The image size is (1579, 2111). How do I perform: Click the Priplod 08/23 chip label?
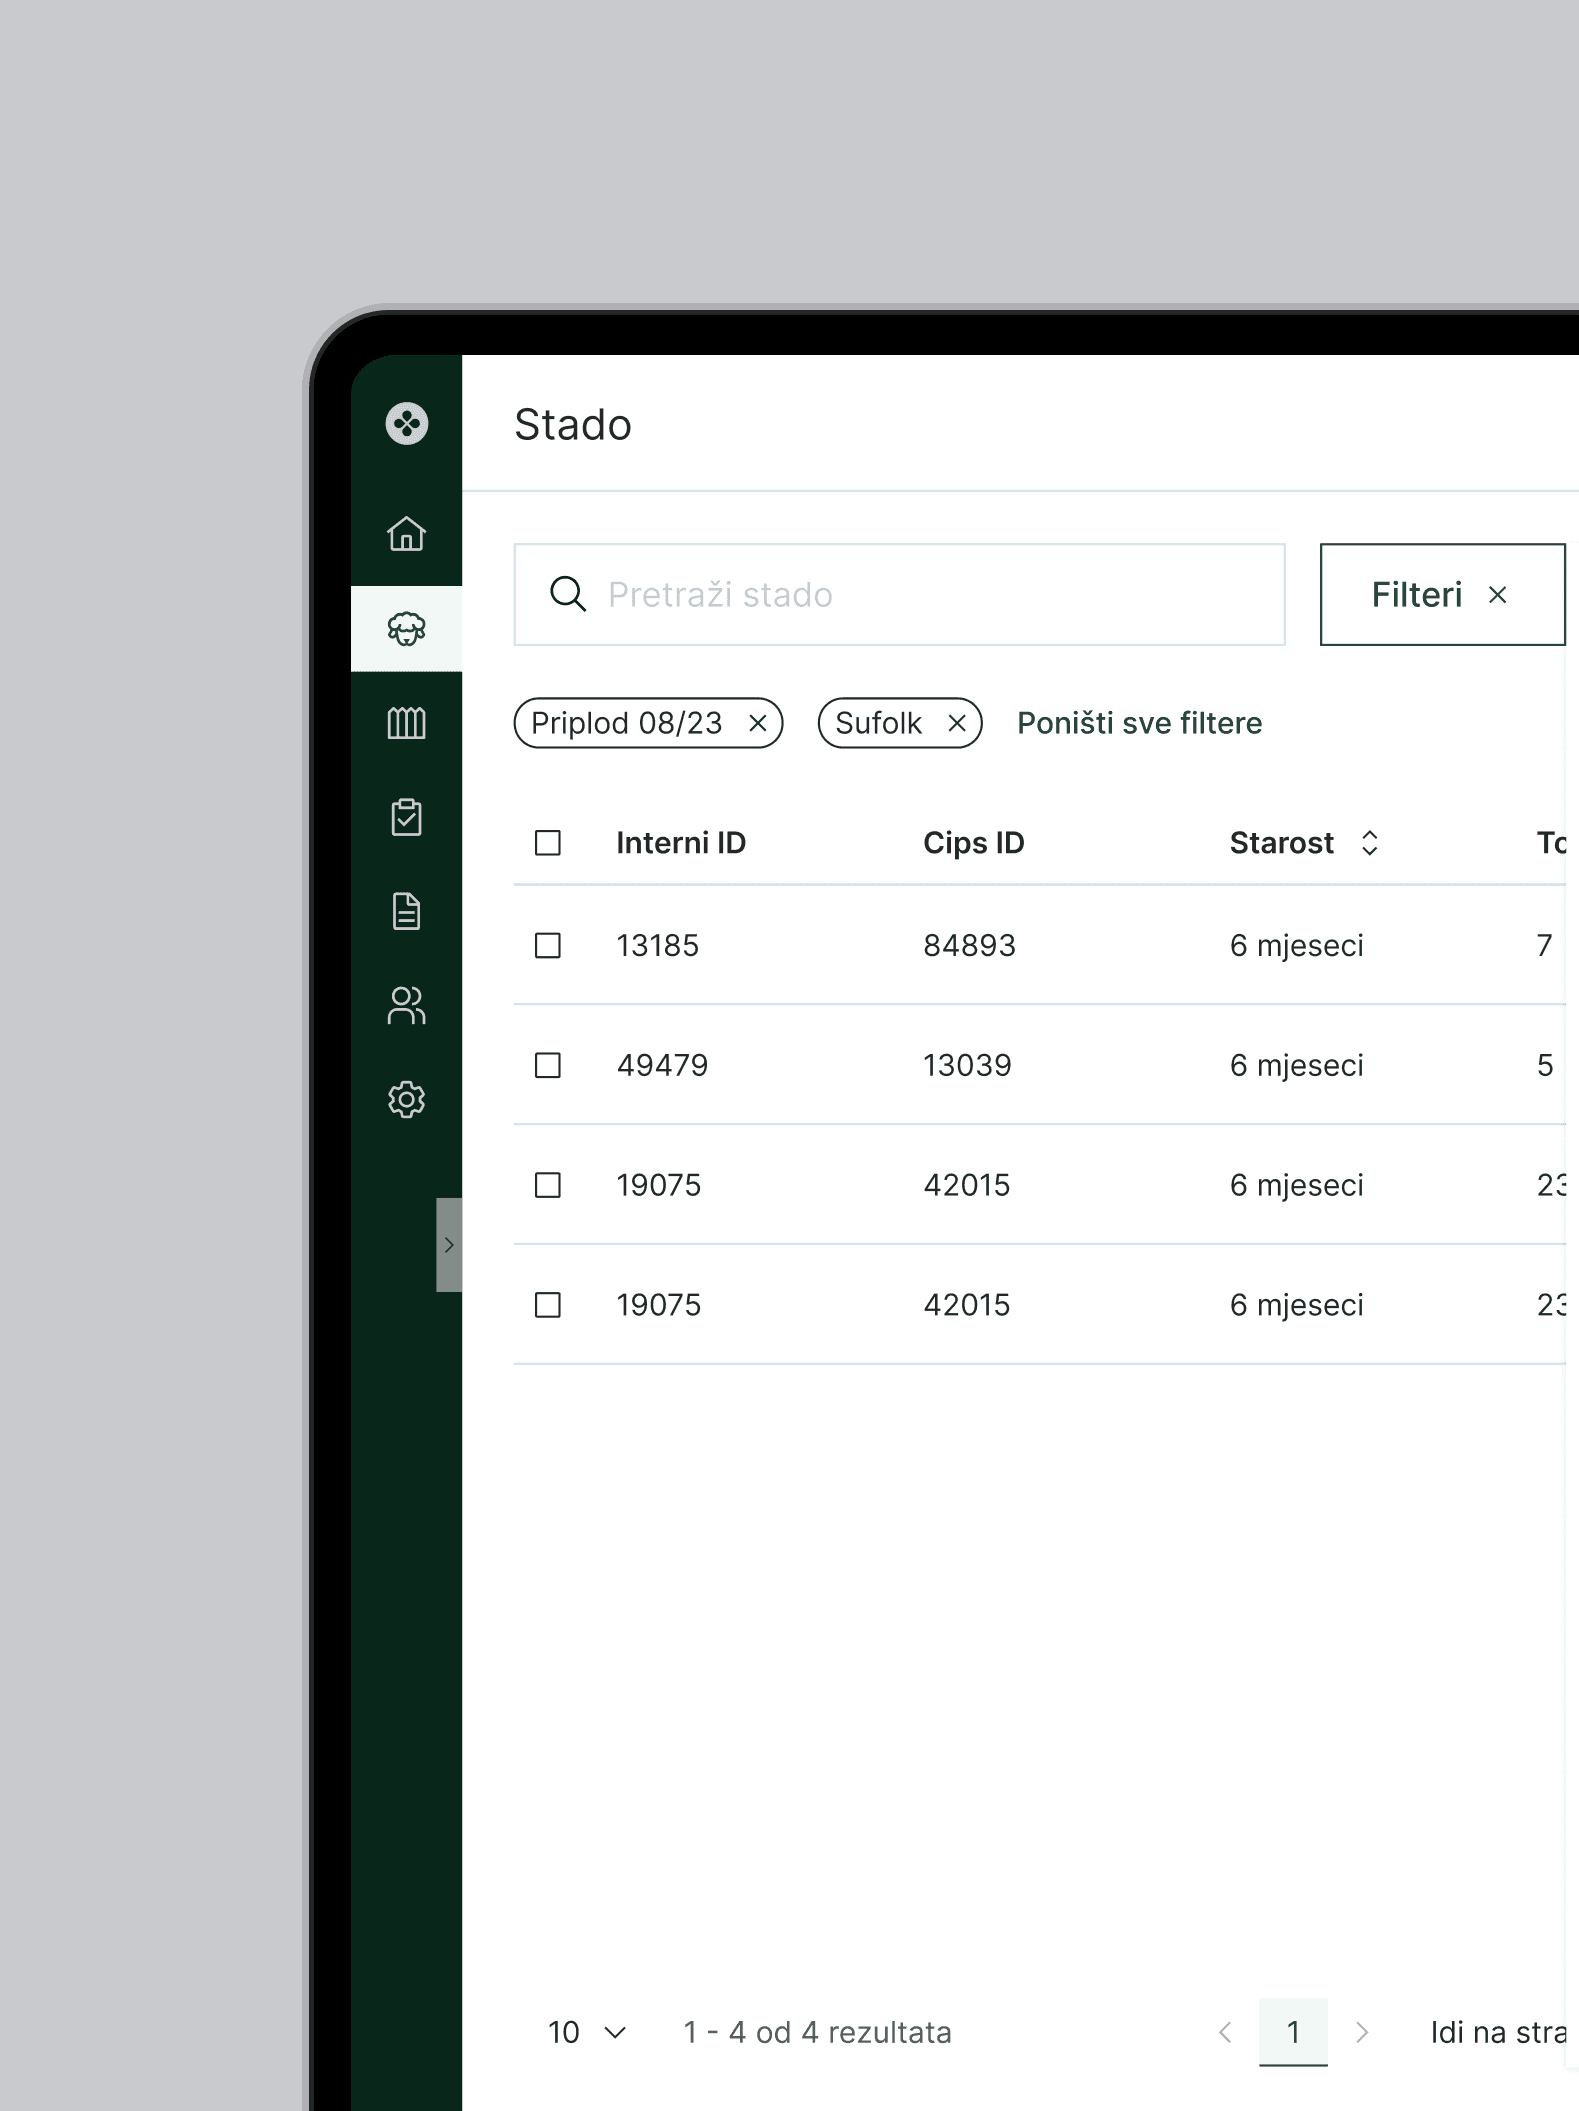626,723
